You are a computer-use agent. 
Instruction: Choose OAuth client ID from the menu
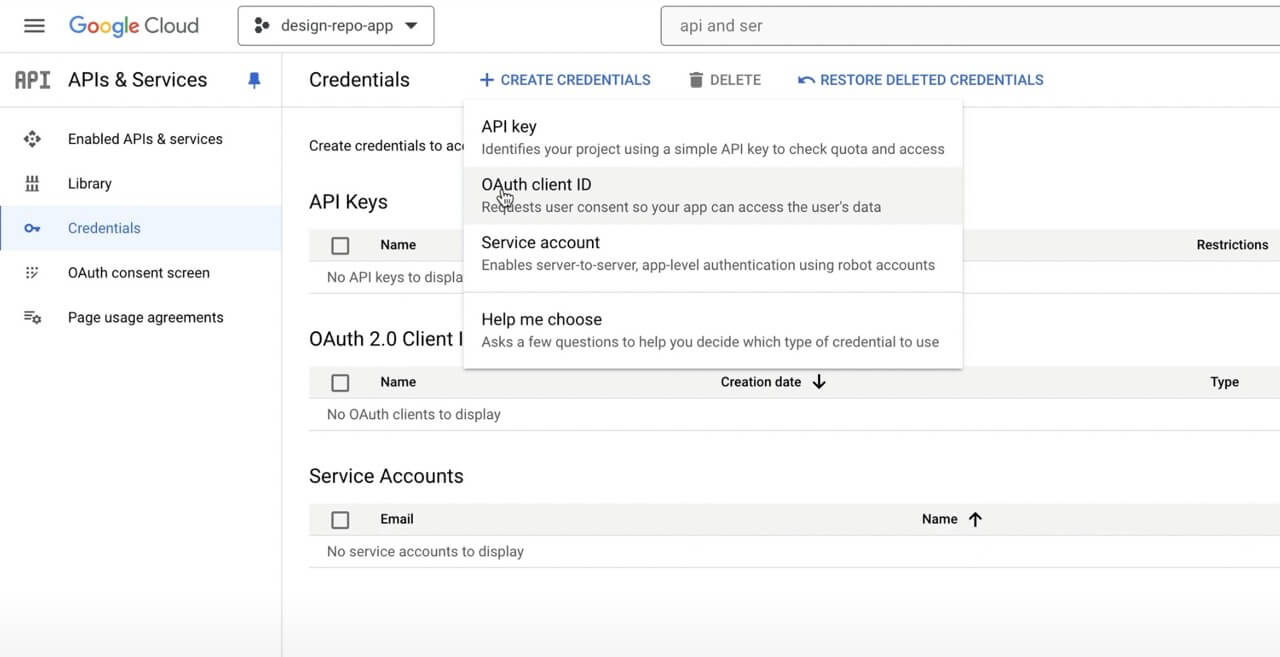click(536, 184)
